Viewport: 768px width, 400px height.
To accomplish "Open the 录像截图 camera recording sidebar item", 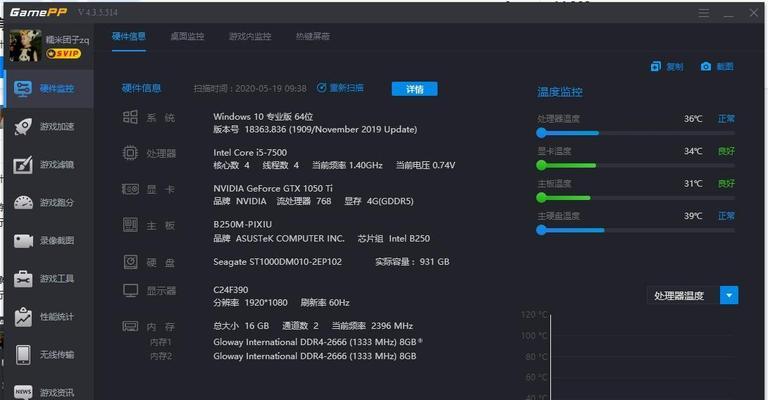I will [x=49, y=241].
